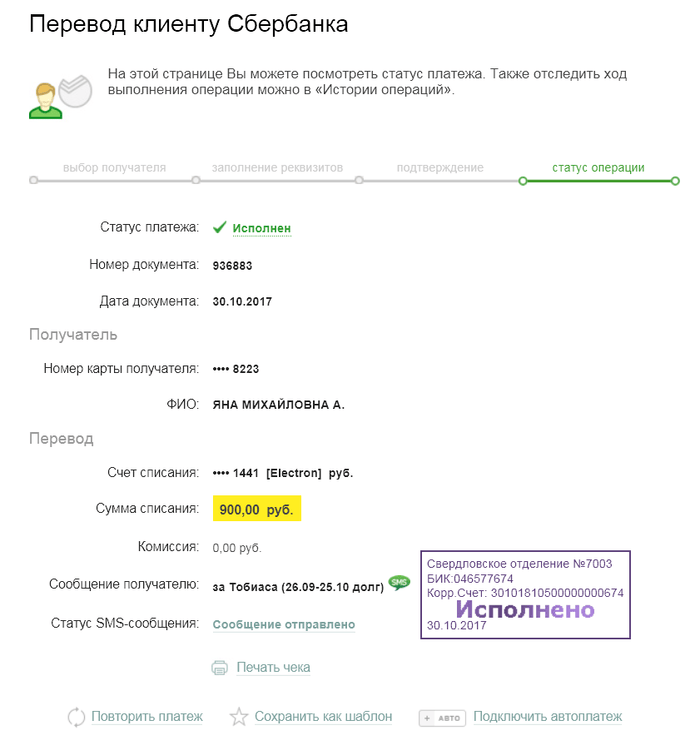Click the Sberbank pie logo icon
This screenshot has width=700, height=741.
pos(75,89)
